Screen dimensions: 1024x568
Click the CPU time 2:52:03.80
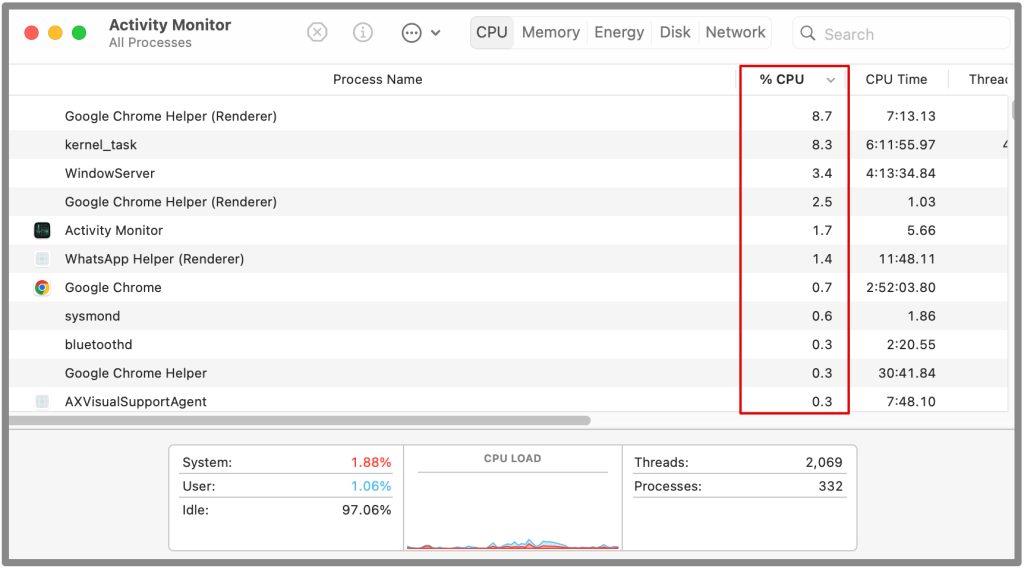901,287
